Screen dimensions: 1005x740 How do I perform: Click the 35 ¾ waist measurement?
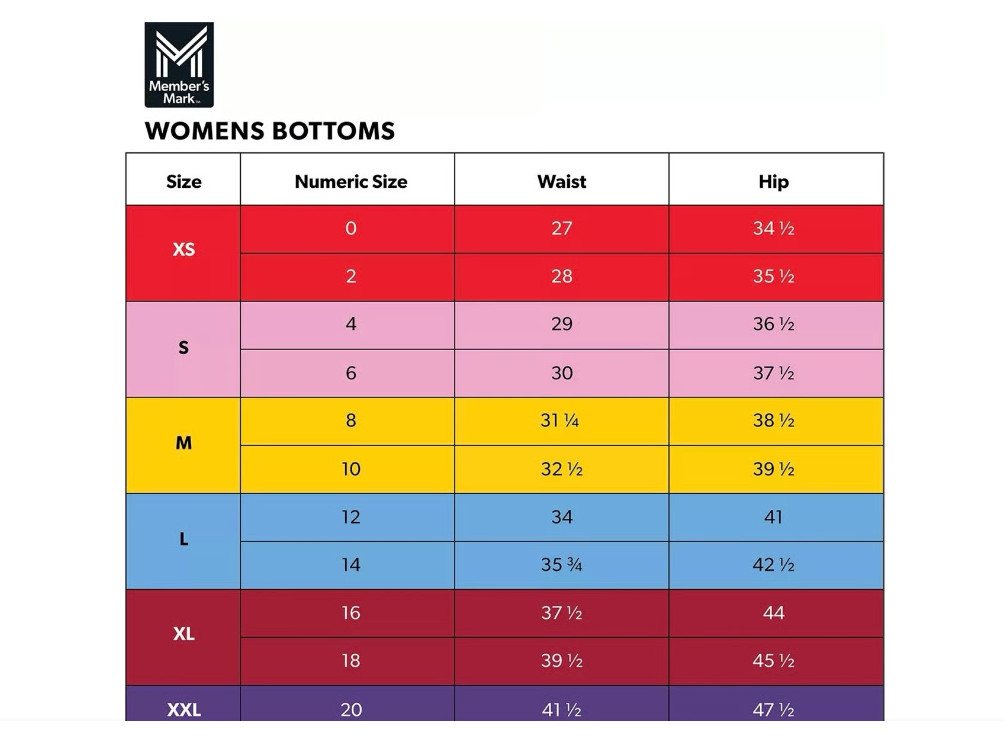(561, 565)
